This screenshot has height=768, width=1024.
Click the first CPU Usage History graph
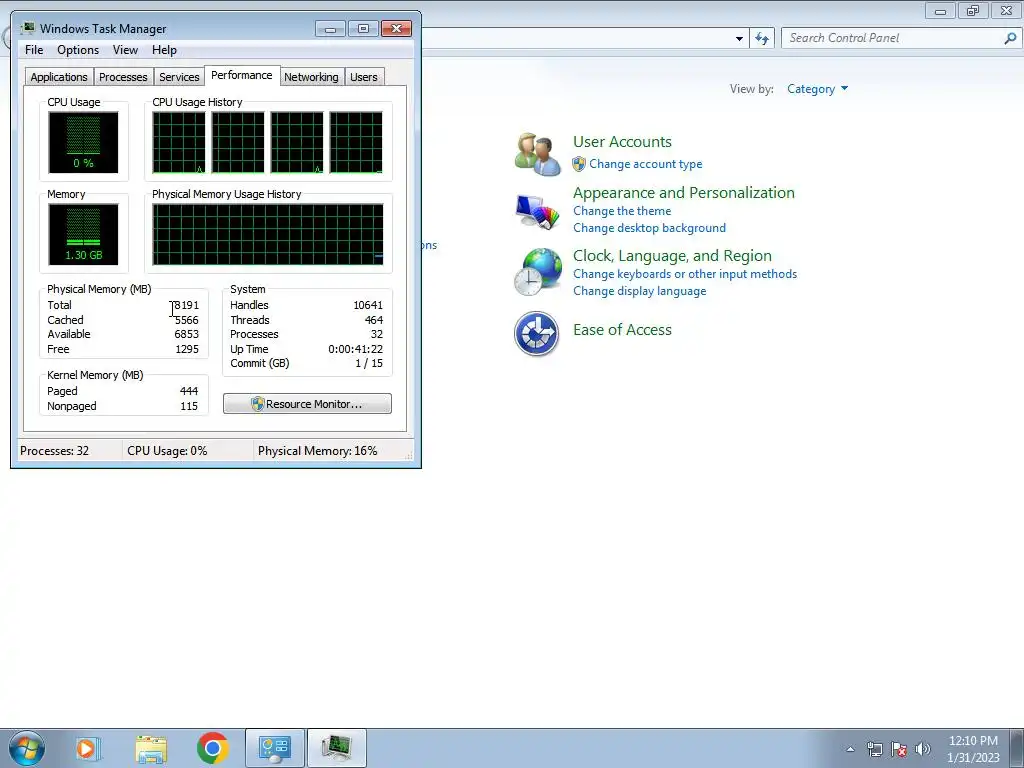pos(178,142)
